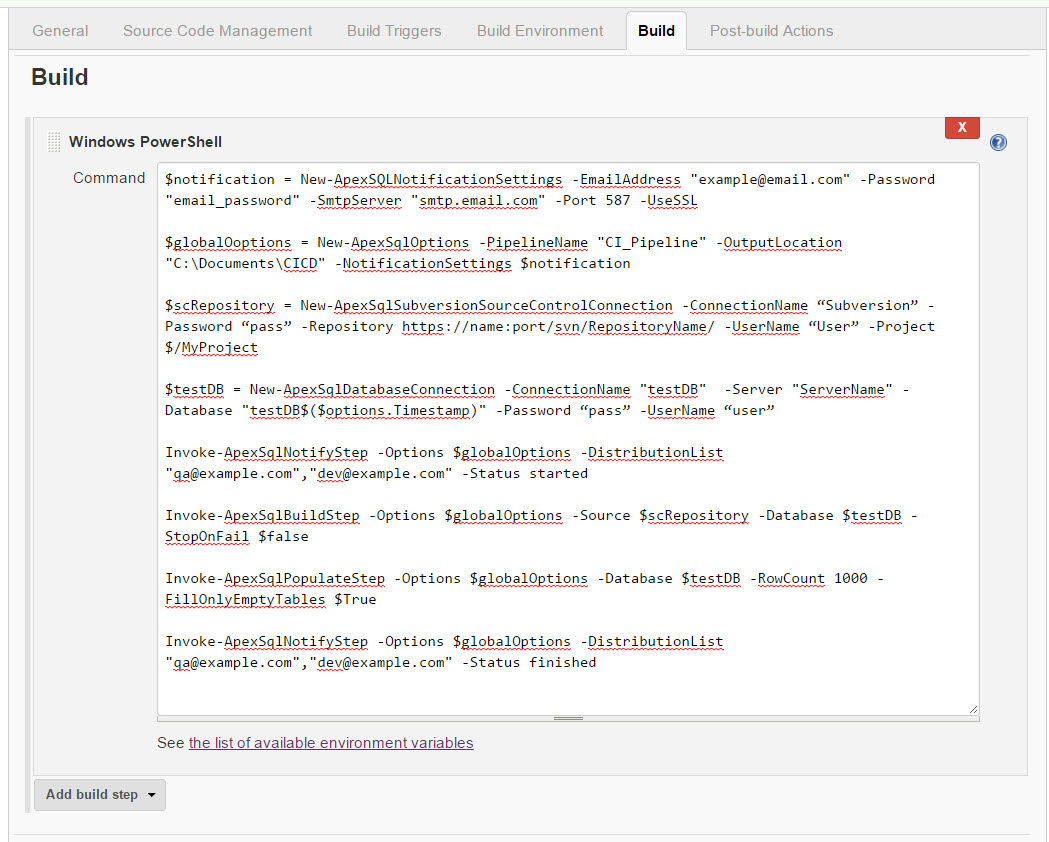Open help for Windows PowerShell step
Viewport: 1049px width, 842px height.
click(997, 142)
